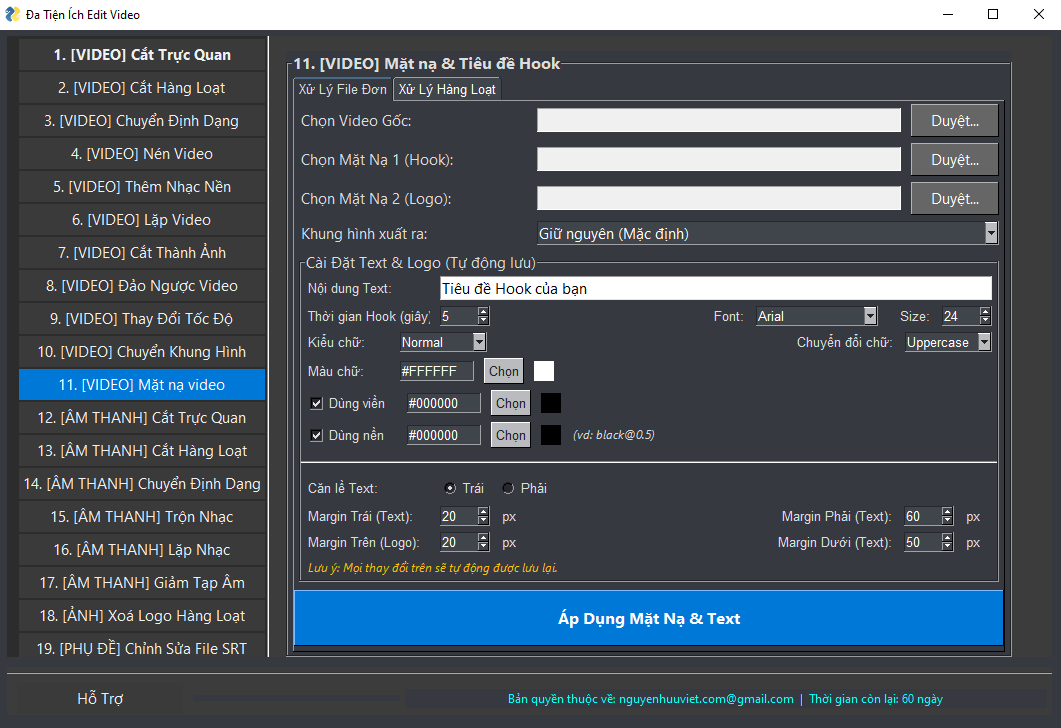Image resolution: width=1061 pixels, height=728 pixels.
Task: Click Áp Dụng Mặt Nạ & Text button
Action: click(x=649, y=618)
